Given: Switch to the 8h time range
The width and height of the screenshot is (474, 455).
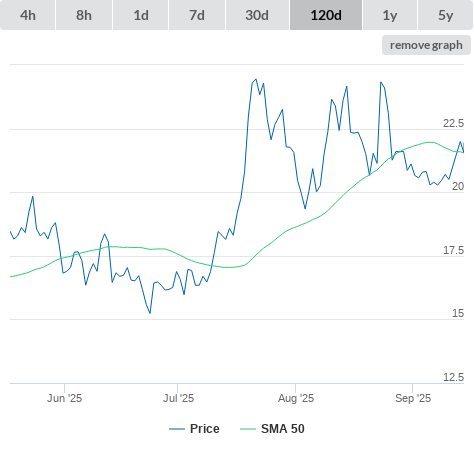Looking at the screenshot, I should (x=84, y=15).
